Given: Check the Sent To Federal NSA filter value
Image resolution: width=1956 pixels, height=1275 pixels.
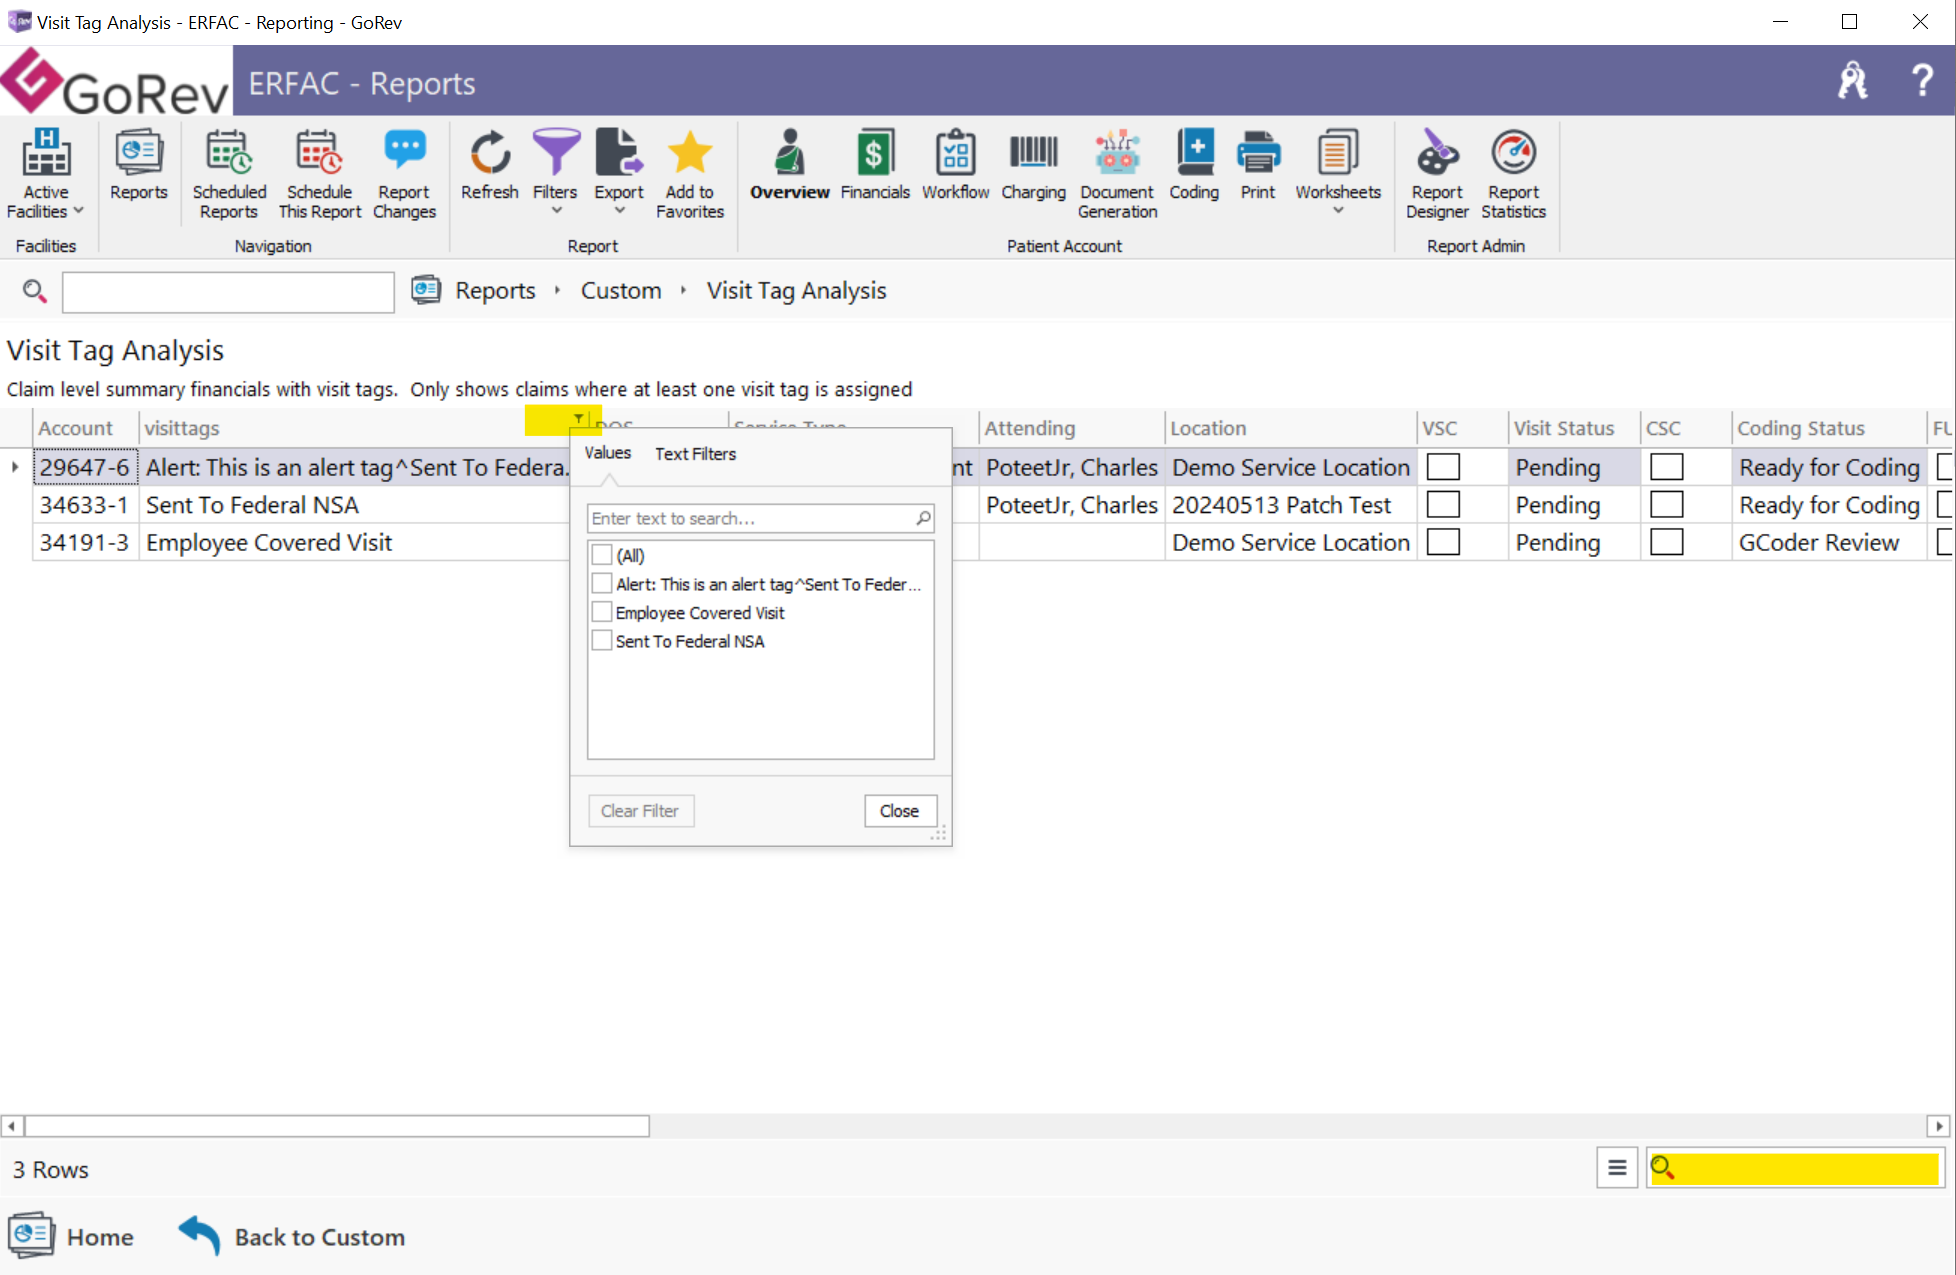Looking at the screenshot, I should tap(602, 641).
